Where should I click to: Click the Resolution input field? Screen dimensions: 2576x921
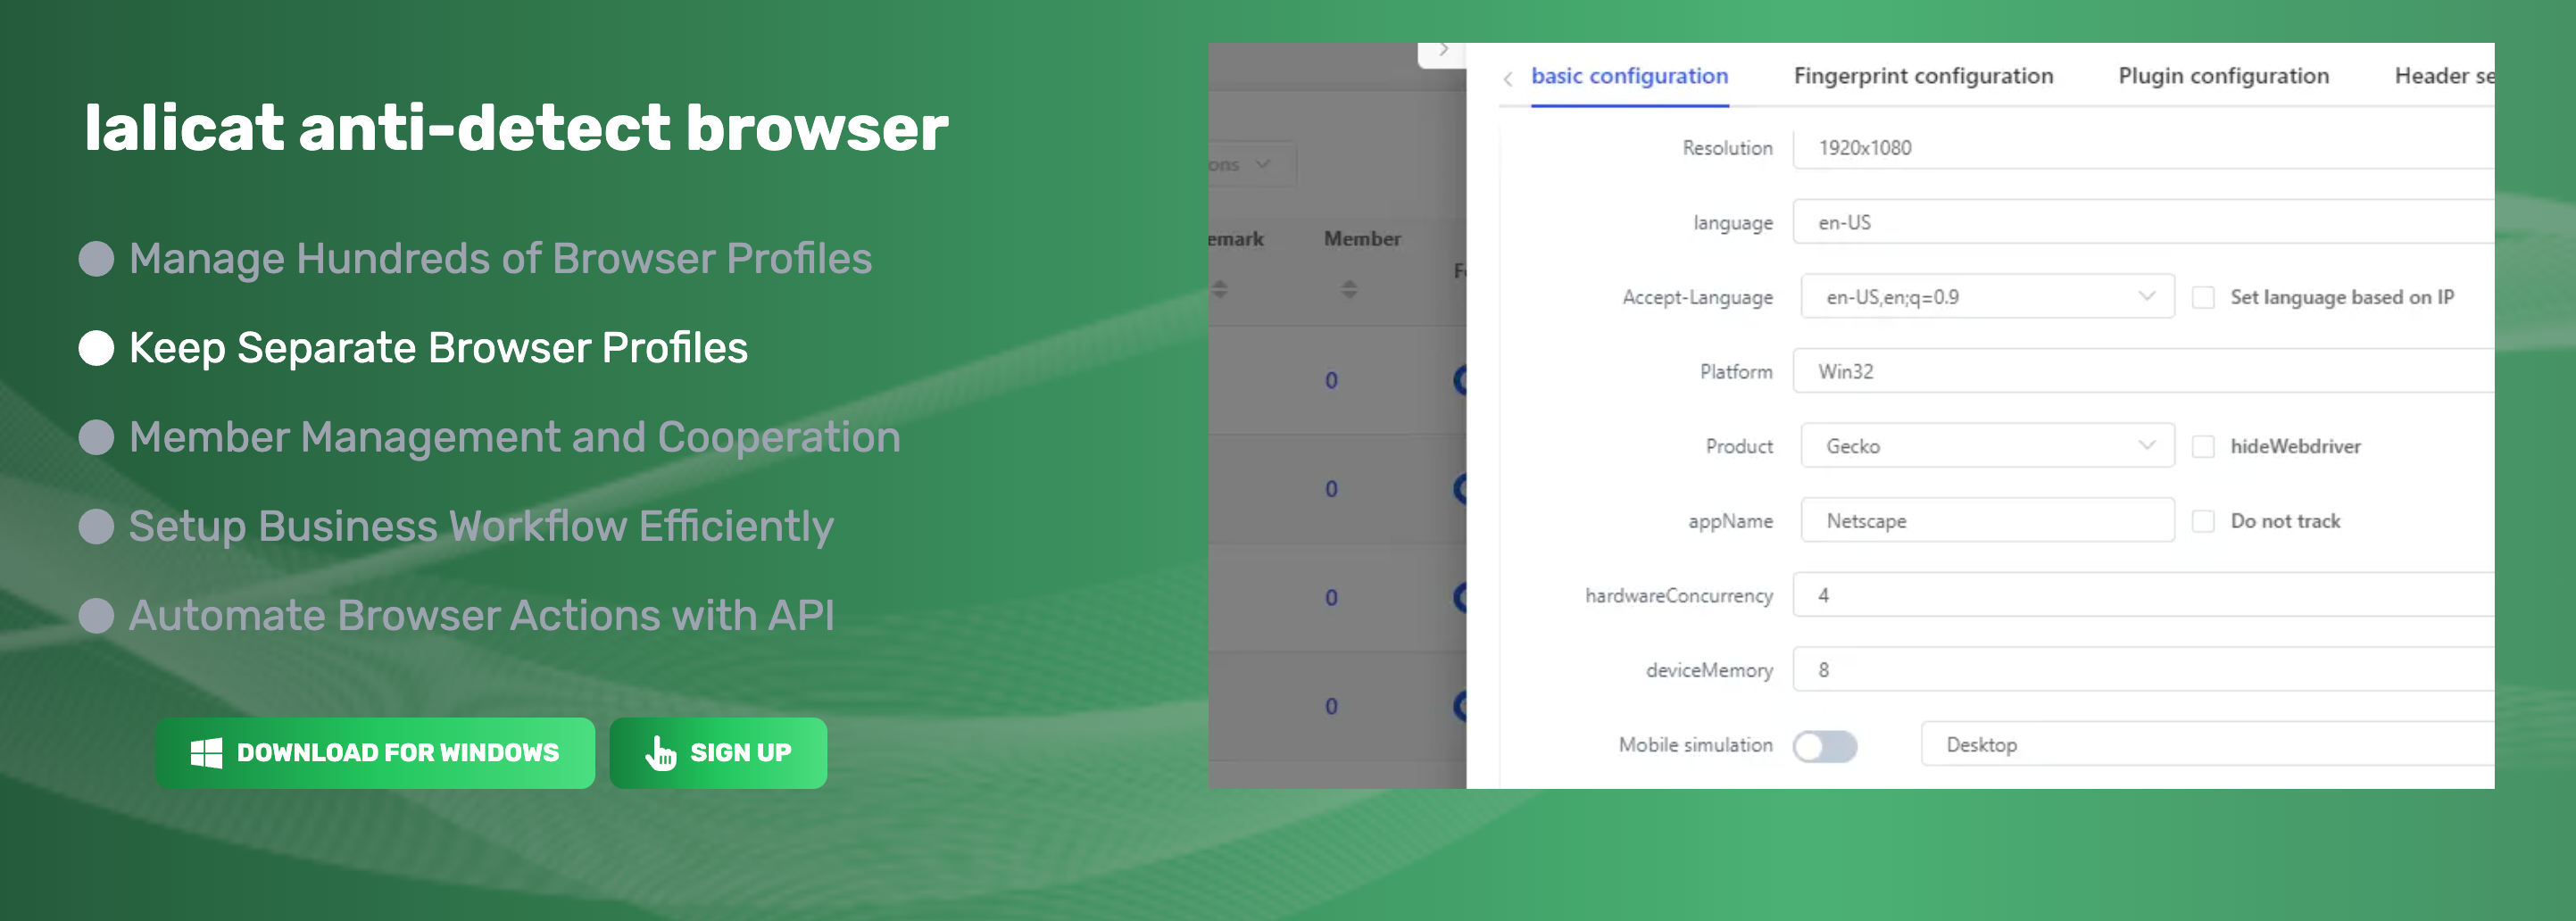[x=2140, y=148]
